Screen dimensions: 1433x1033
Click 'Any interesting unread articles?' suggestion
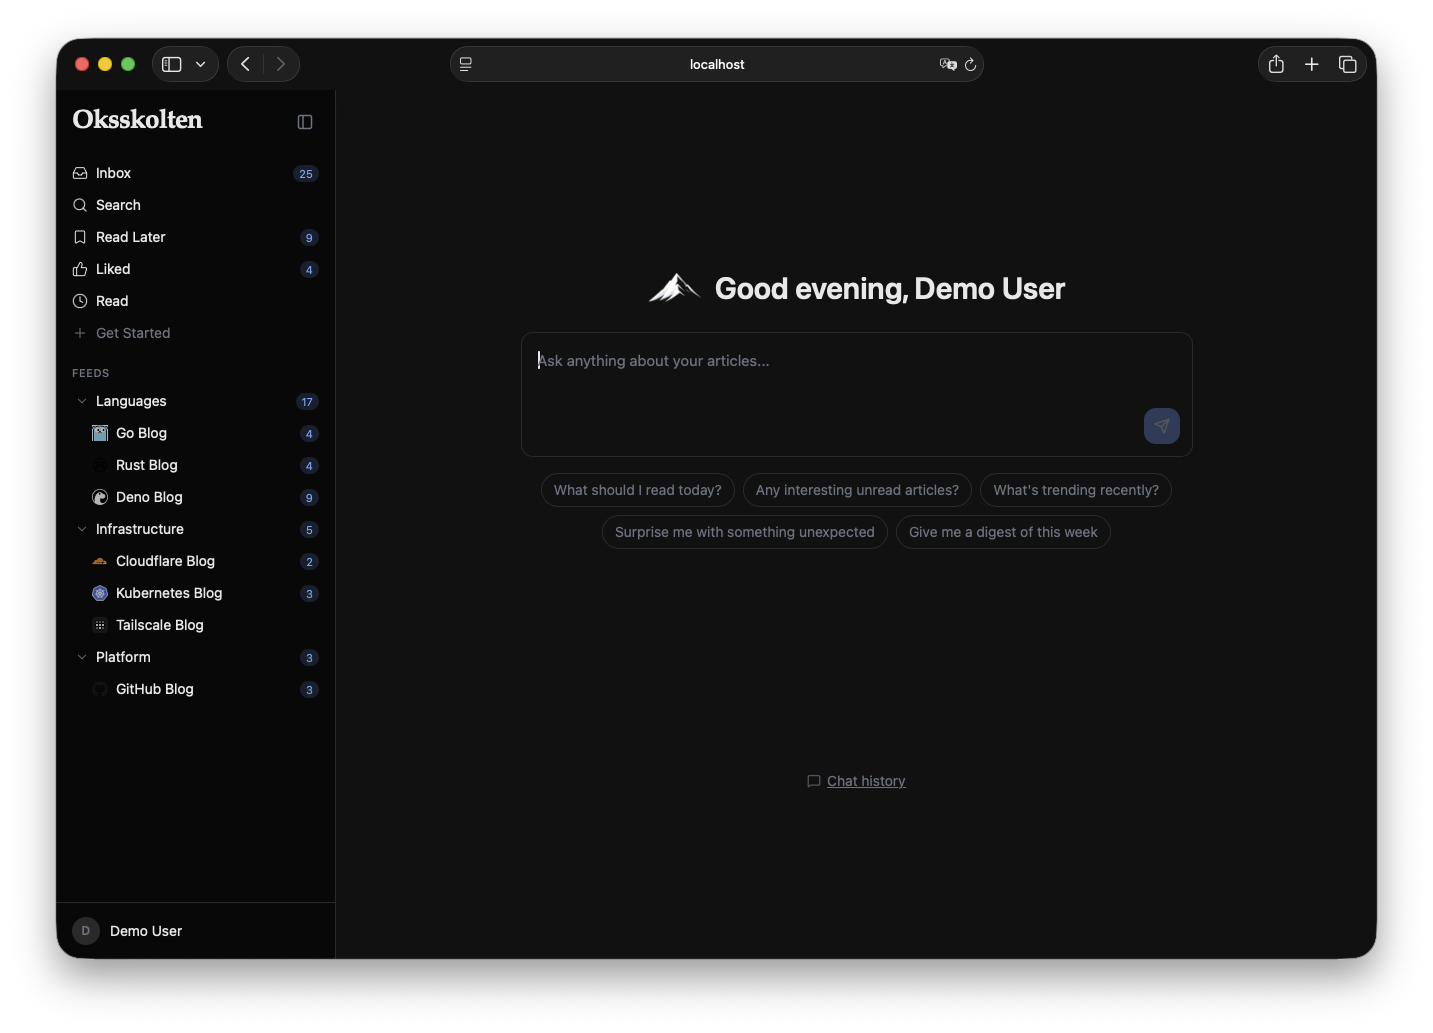[857, 490]
